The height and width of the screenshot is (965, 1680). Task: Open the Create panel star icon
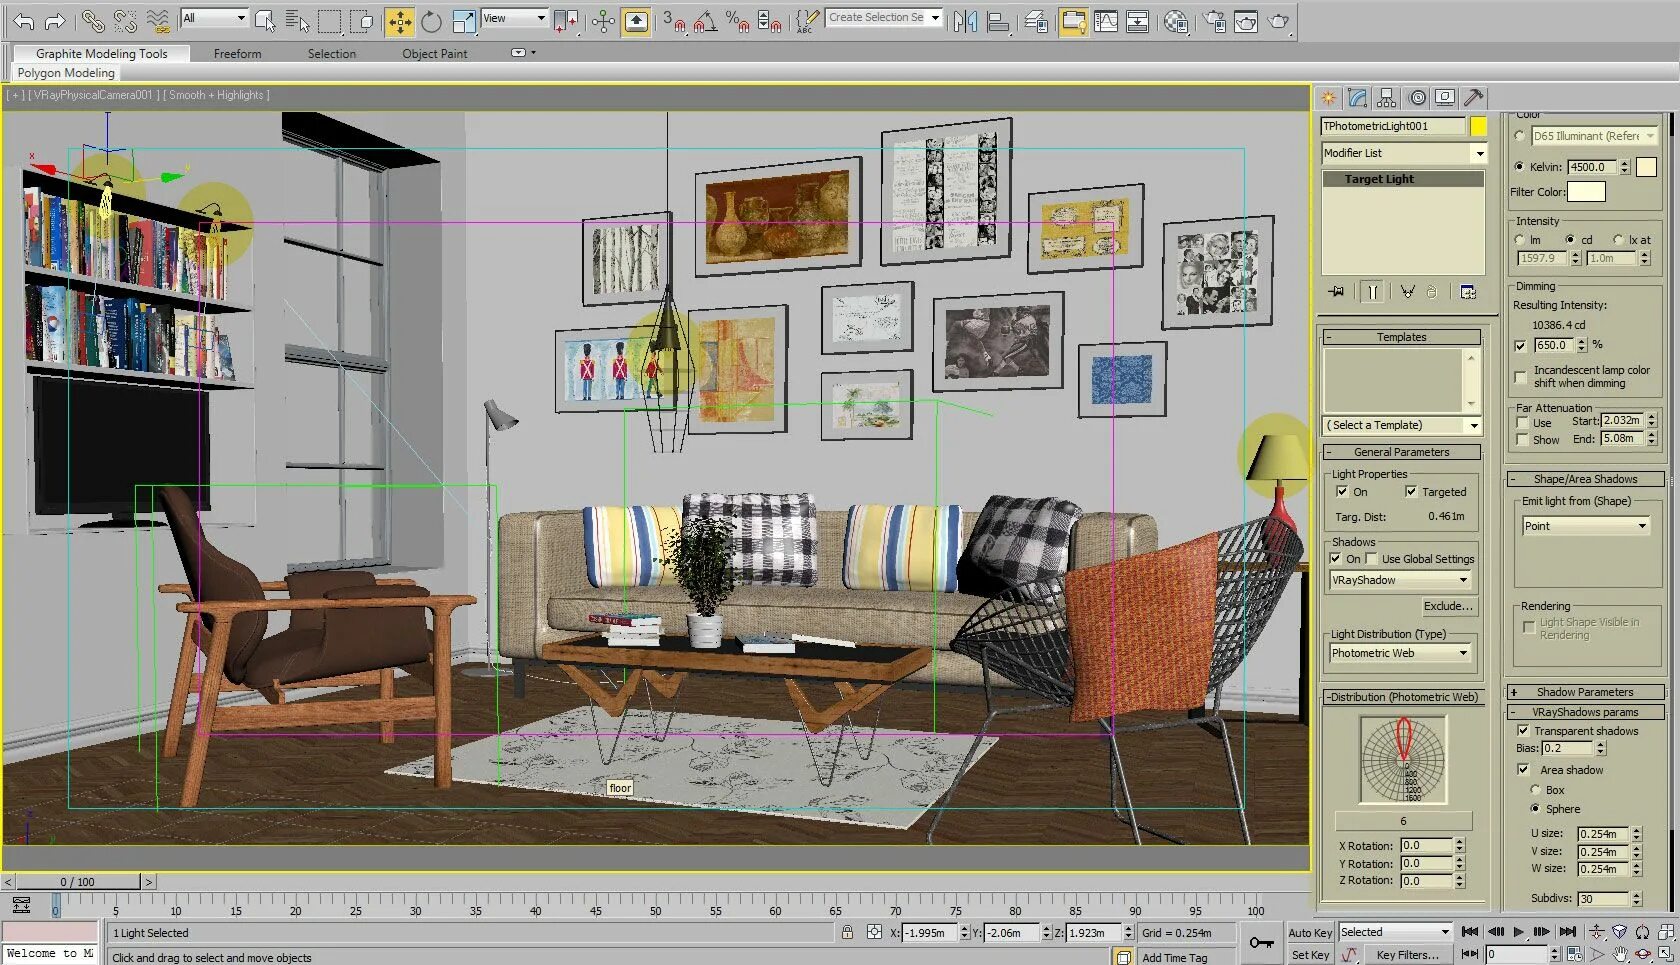click(1328, 98)
